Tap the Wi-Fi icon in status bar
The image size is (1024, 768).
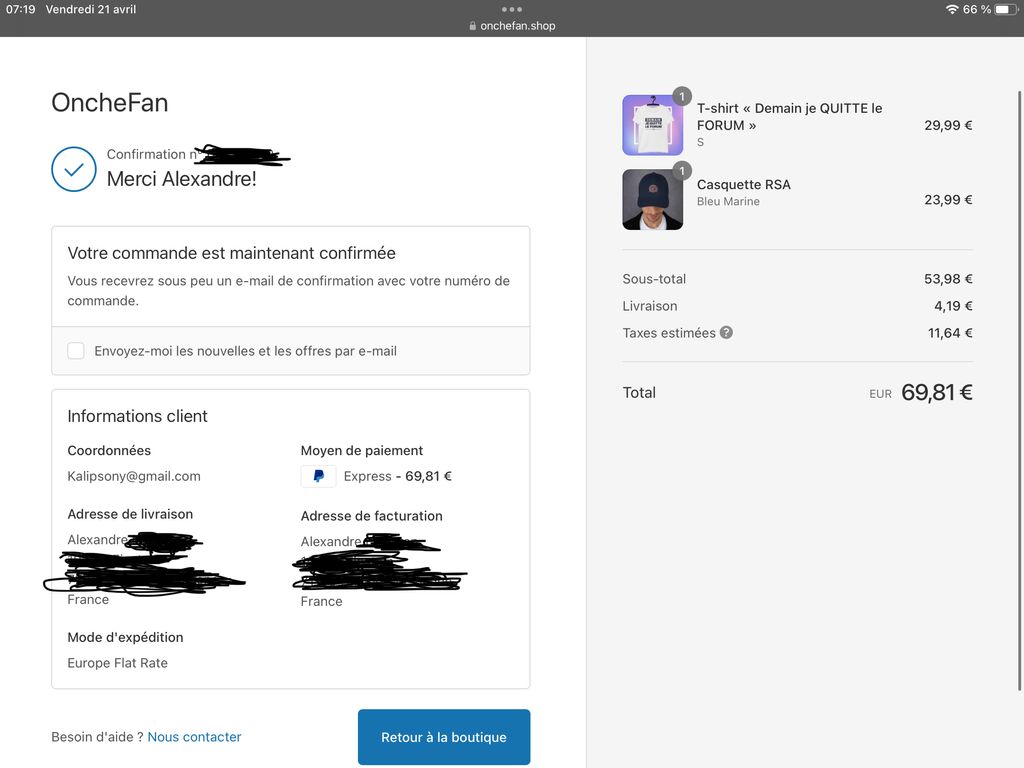pos(951,9)
